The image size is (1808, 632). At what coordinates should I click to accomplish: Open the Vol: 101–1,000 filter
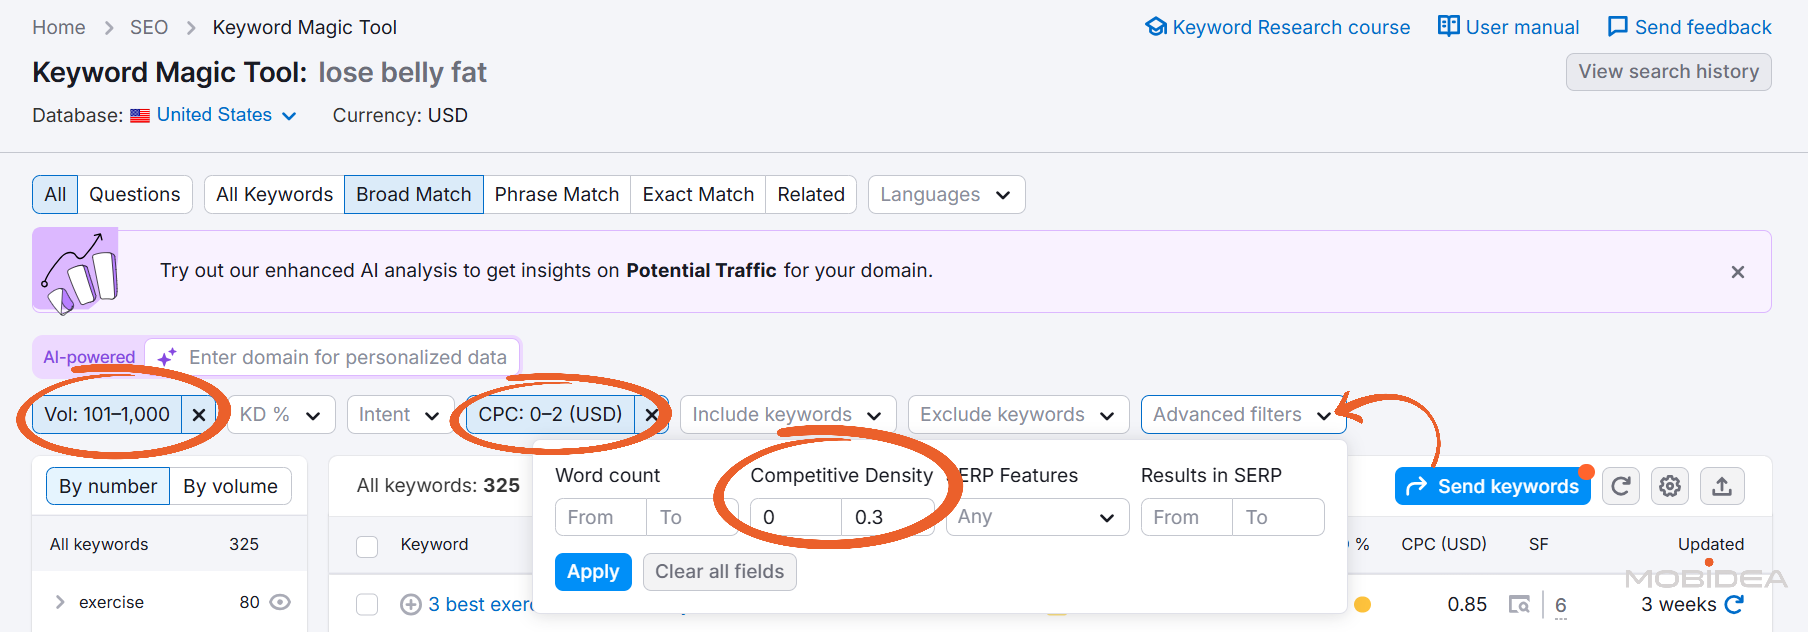click(107, 414)
